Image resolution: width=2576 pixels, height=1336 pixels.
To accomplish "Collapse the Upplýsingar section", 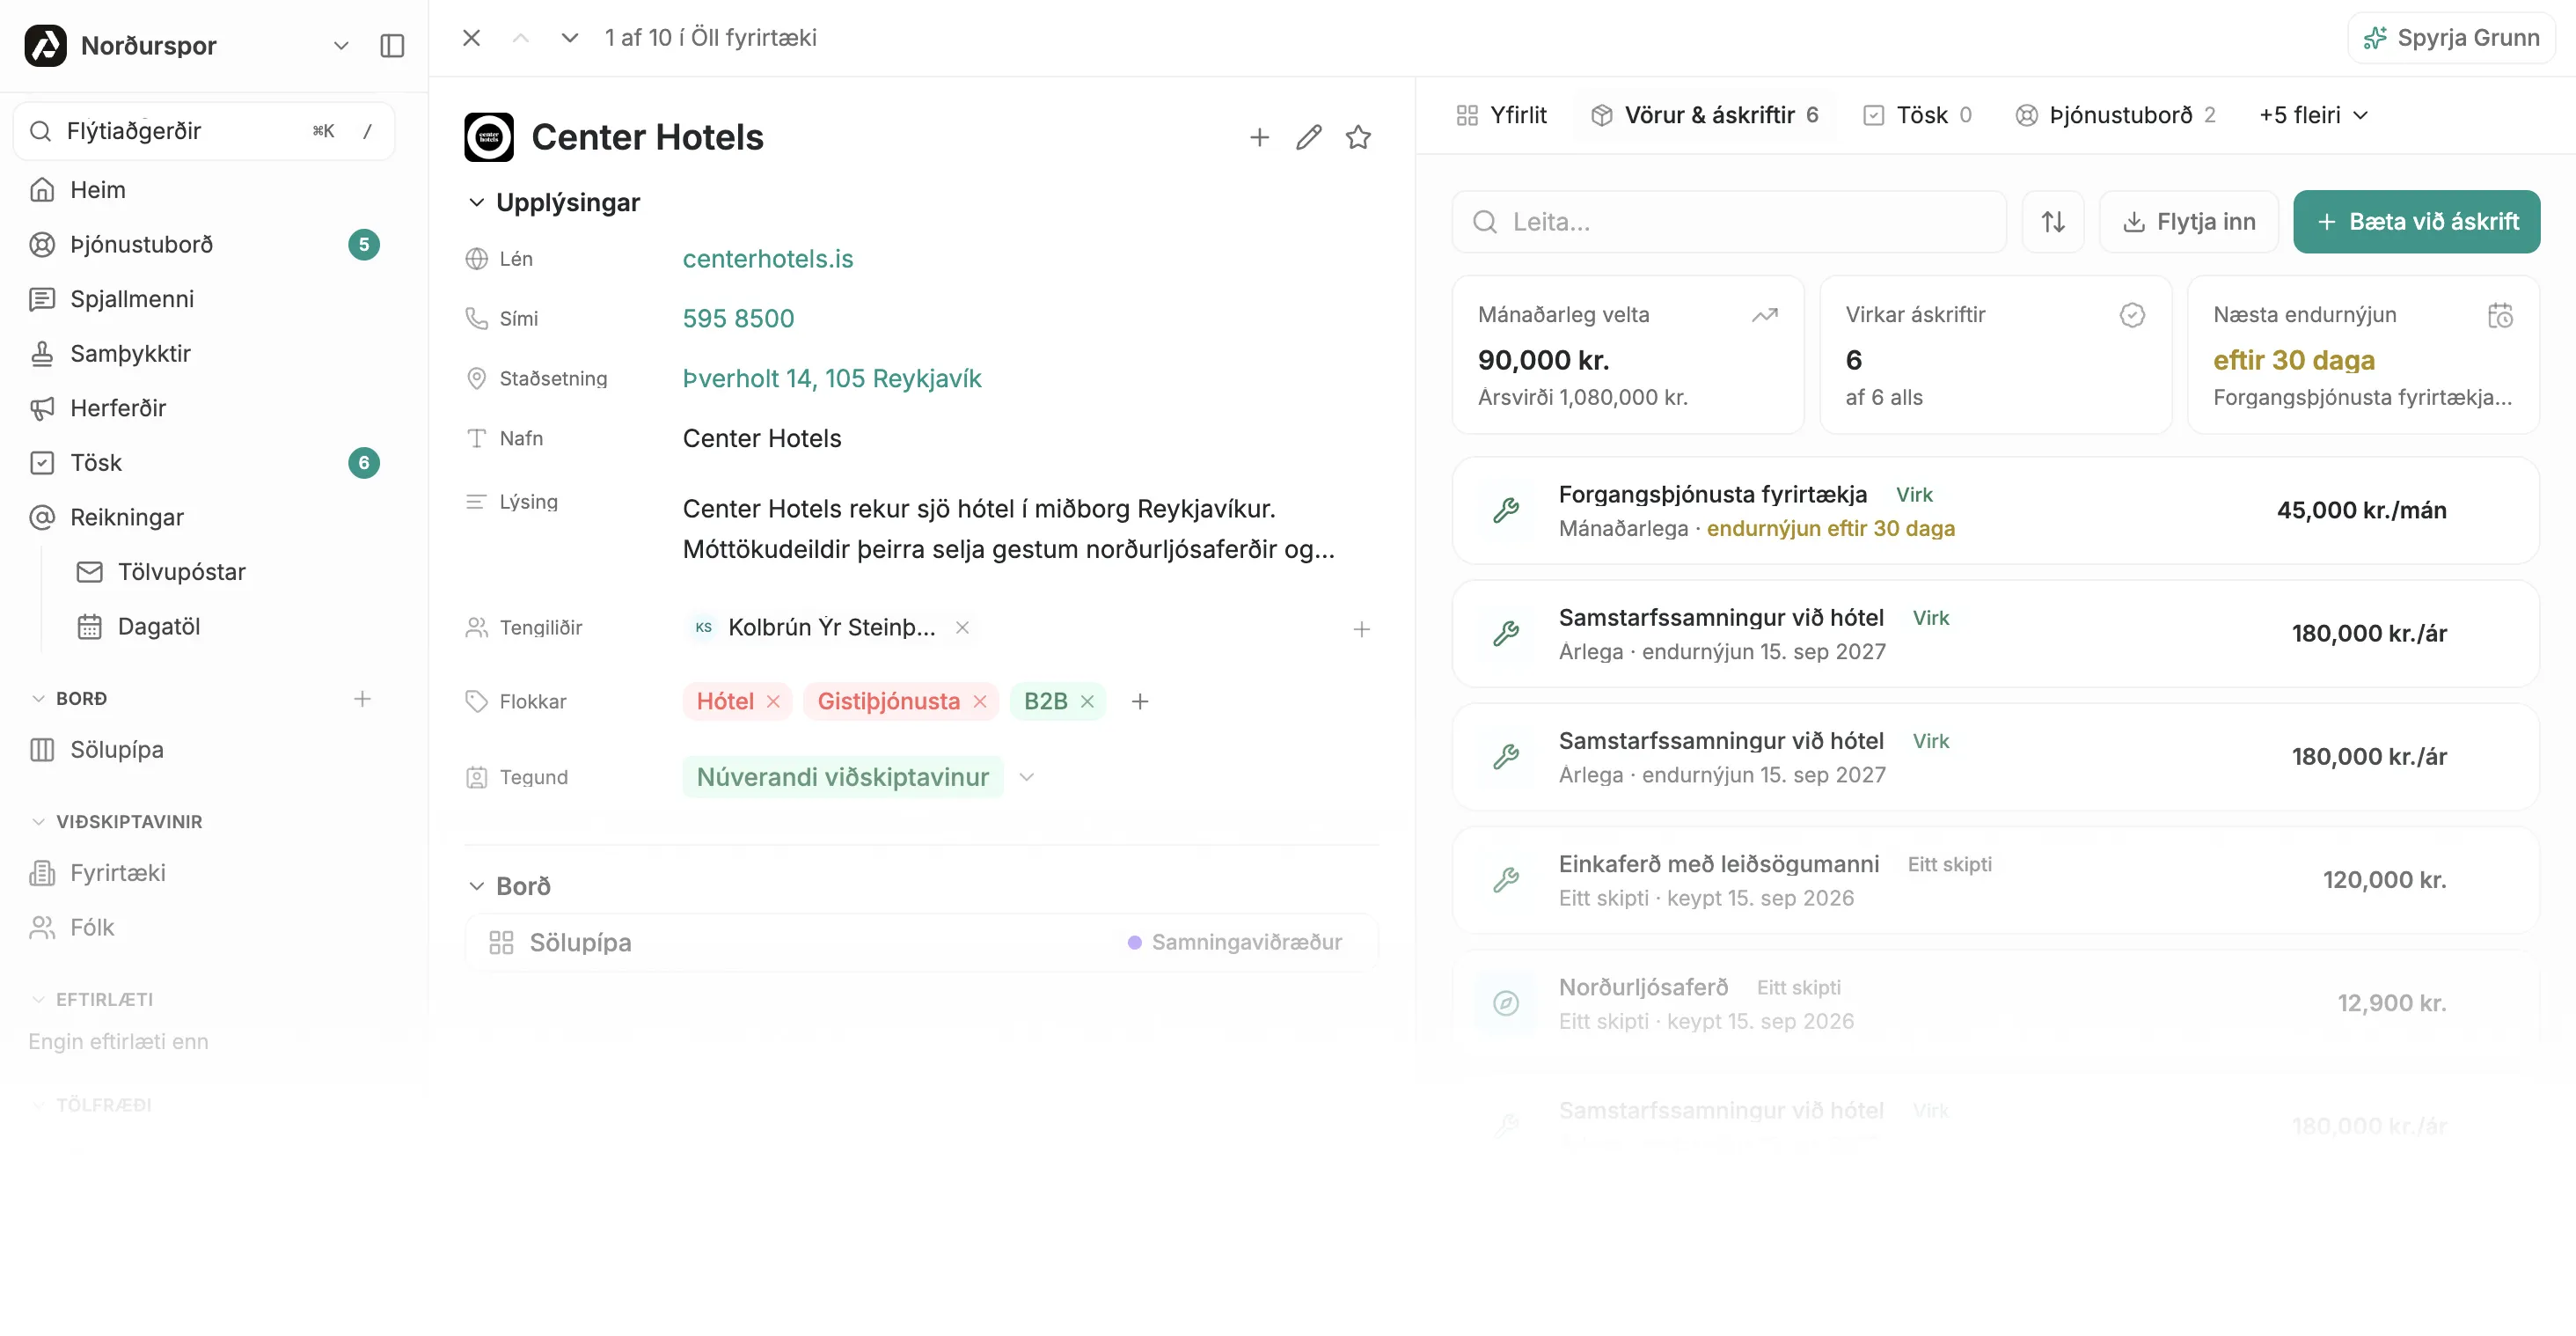I will [x=477, y=203].
